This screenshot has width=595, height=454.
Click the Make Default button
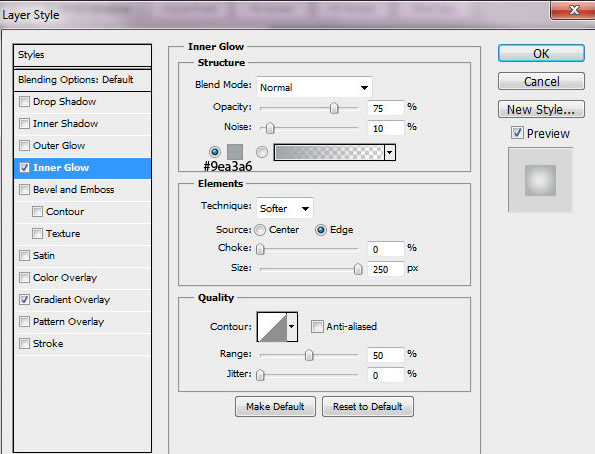275,407
